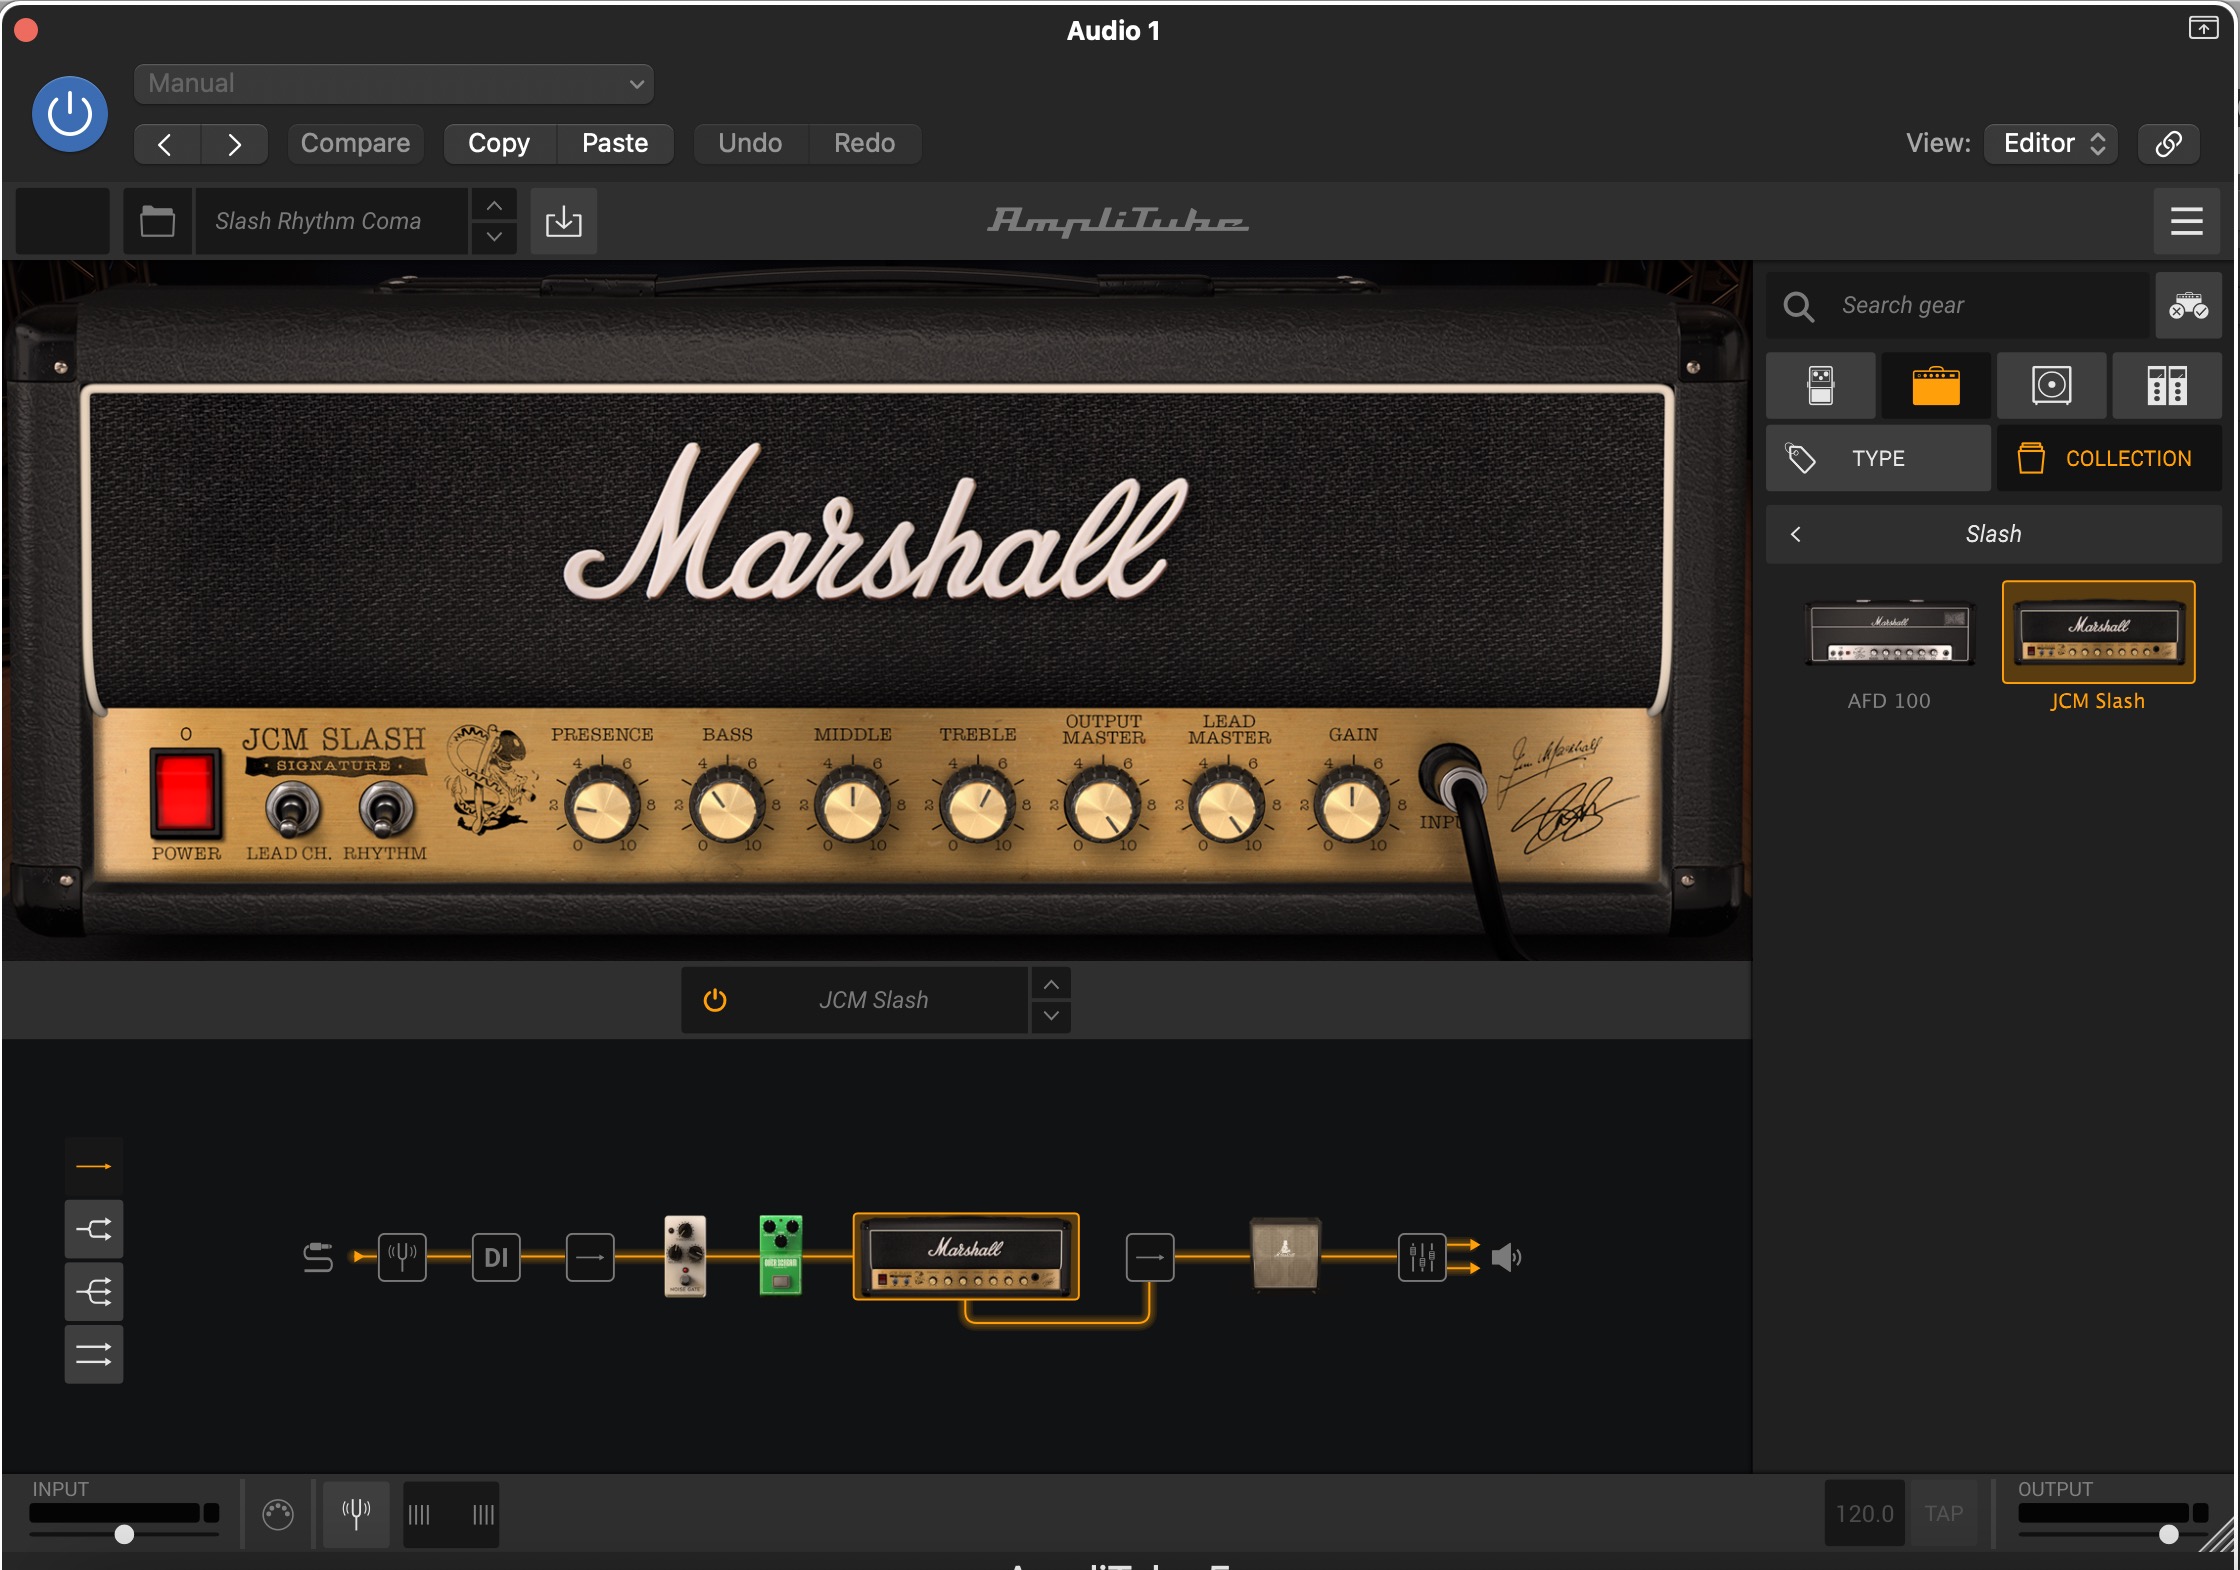Toggle the red POWER switch on amp
2240x1570 pixels.
(x=185, y=793)
